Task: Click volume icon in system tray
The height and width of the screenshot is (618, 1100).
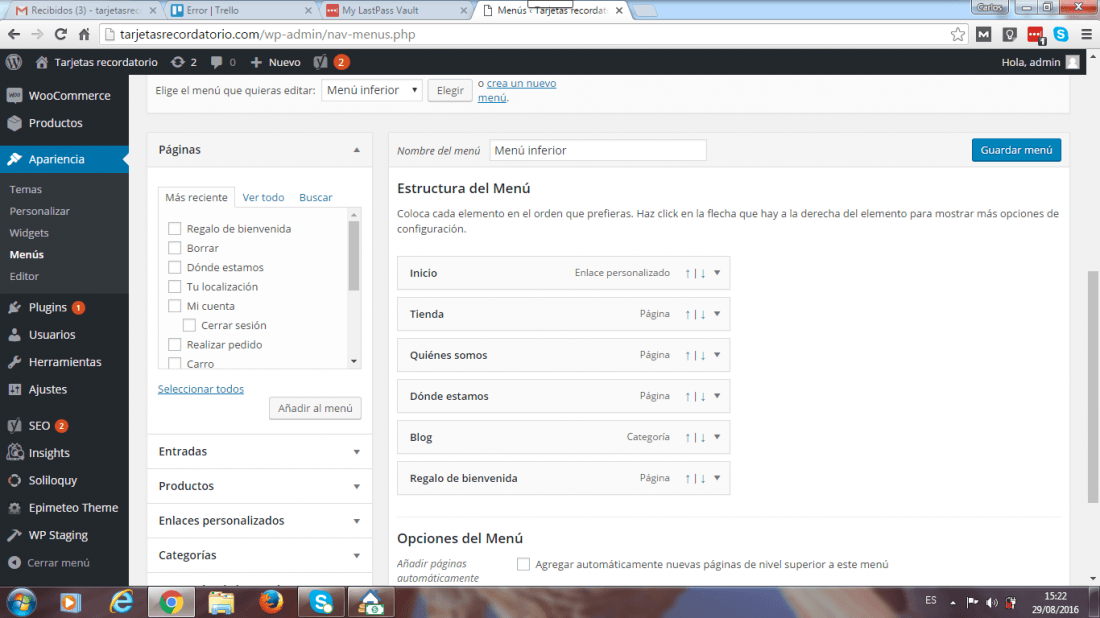Action: pyautogui.click(x=991, y=603)
